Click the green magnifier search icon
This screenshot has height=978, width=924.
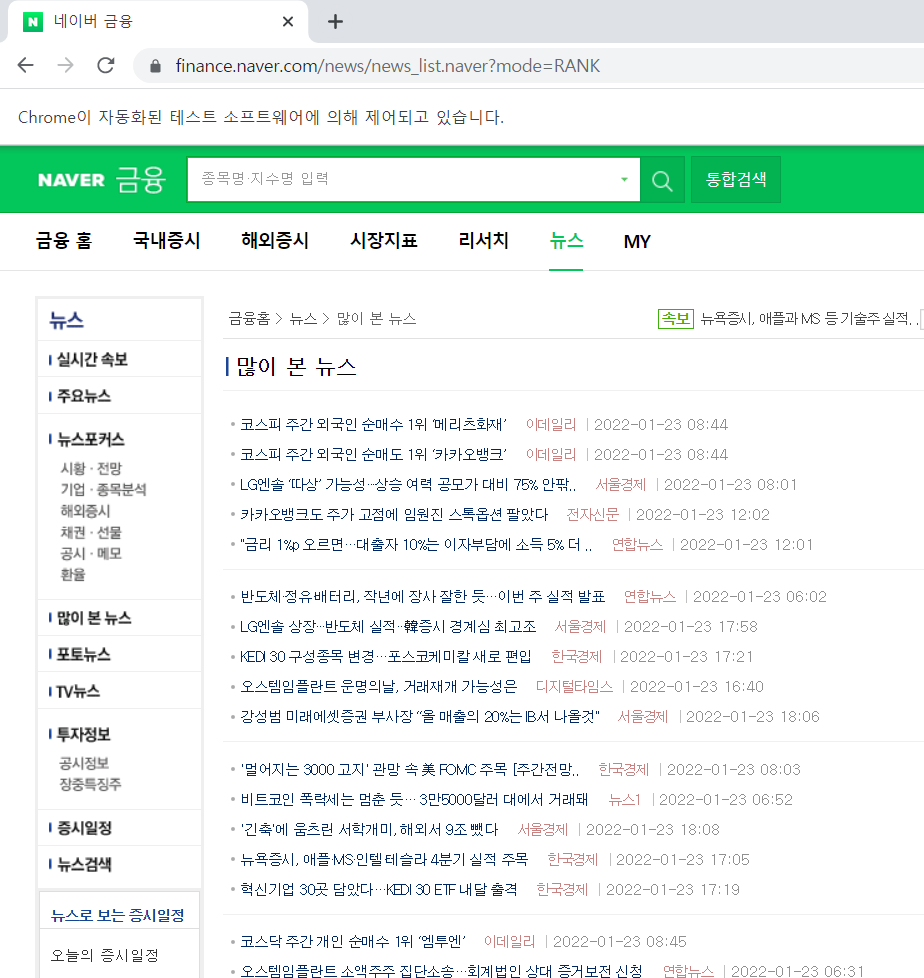[662, 180]
